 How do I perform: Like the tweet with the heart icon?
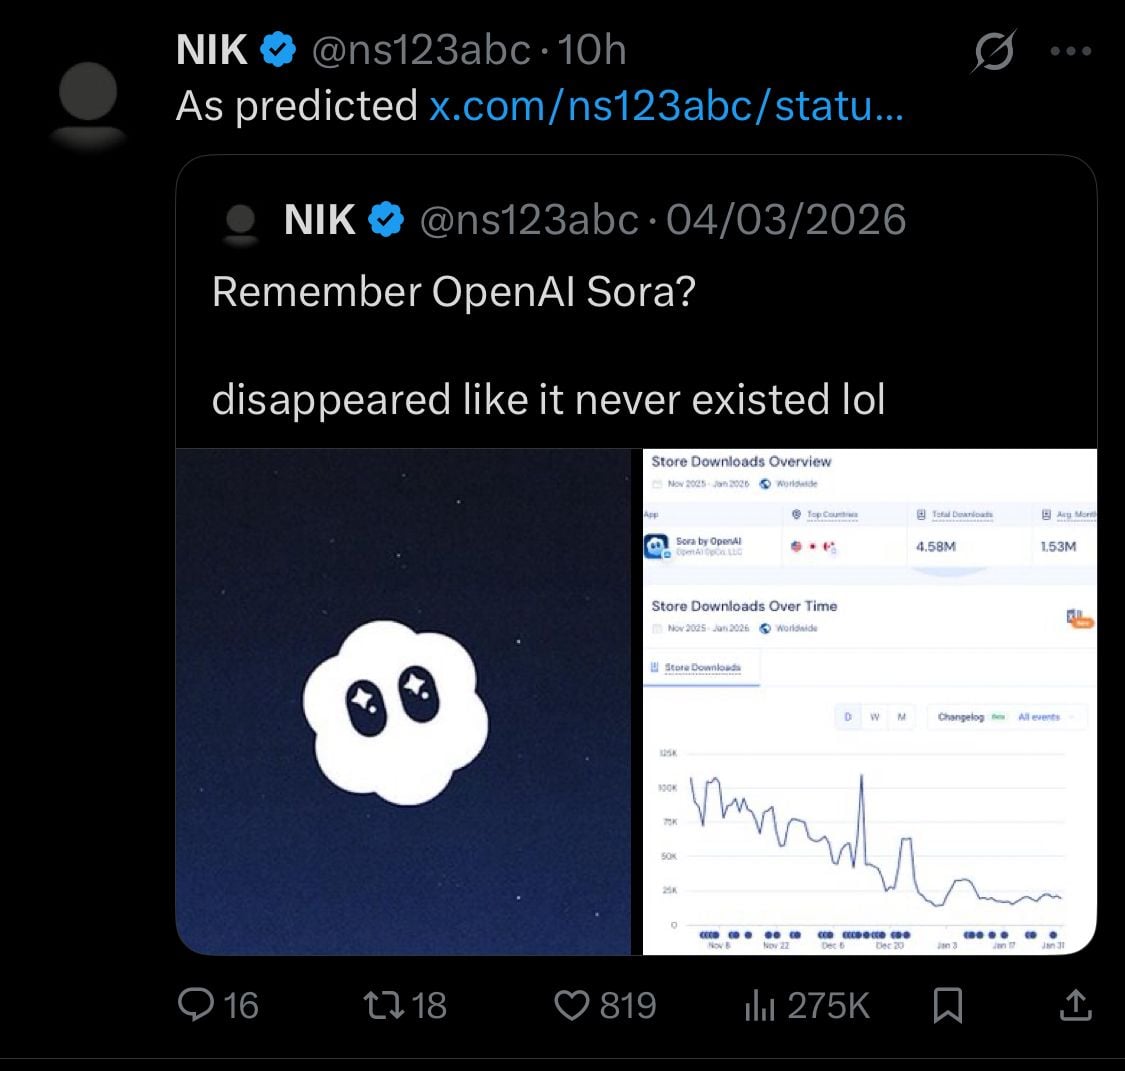coord(573,1007)
